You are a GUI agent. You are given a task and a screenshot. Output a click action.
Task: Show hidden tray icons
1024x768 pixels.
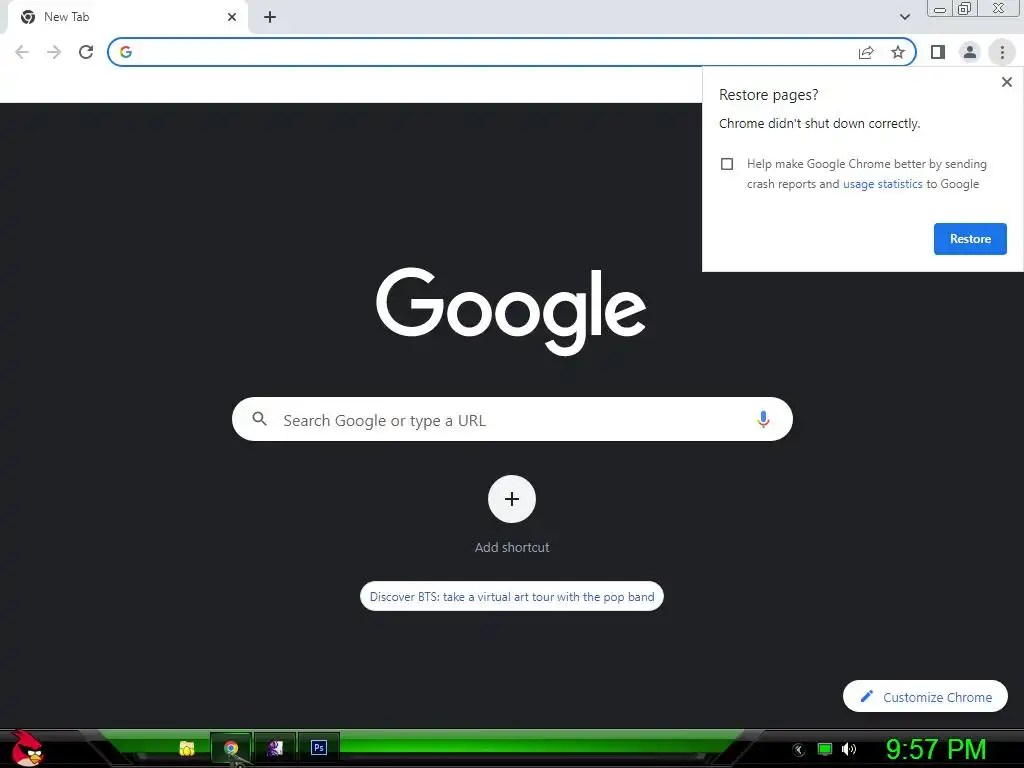tap(798, 750)
